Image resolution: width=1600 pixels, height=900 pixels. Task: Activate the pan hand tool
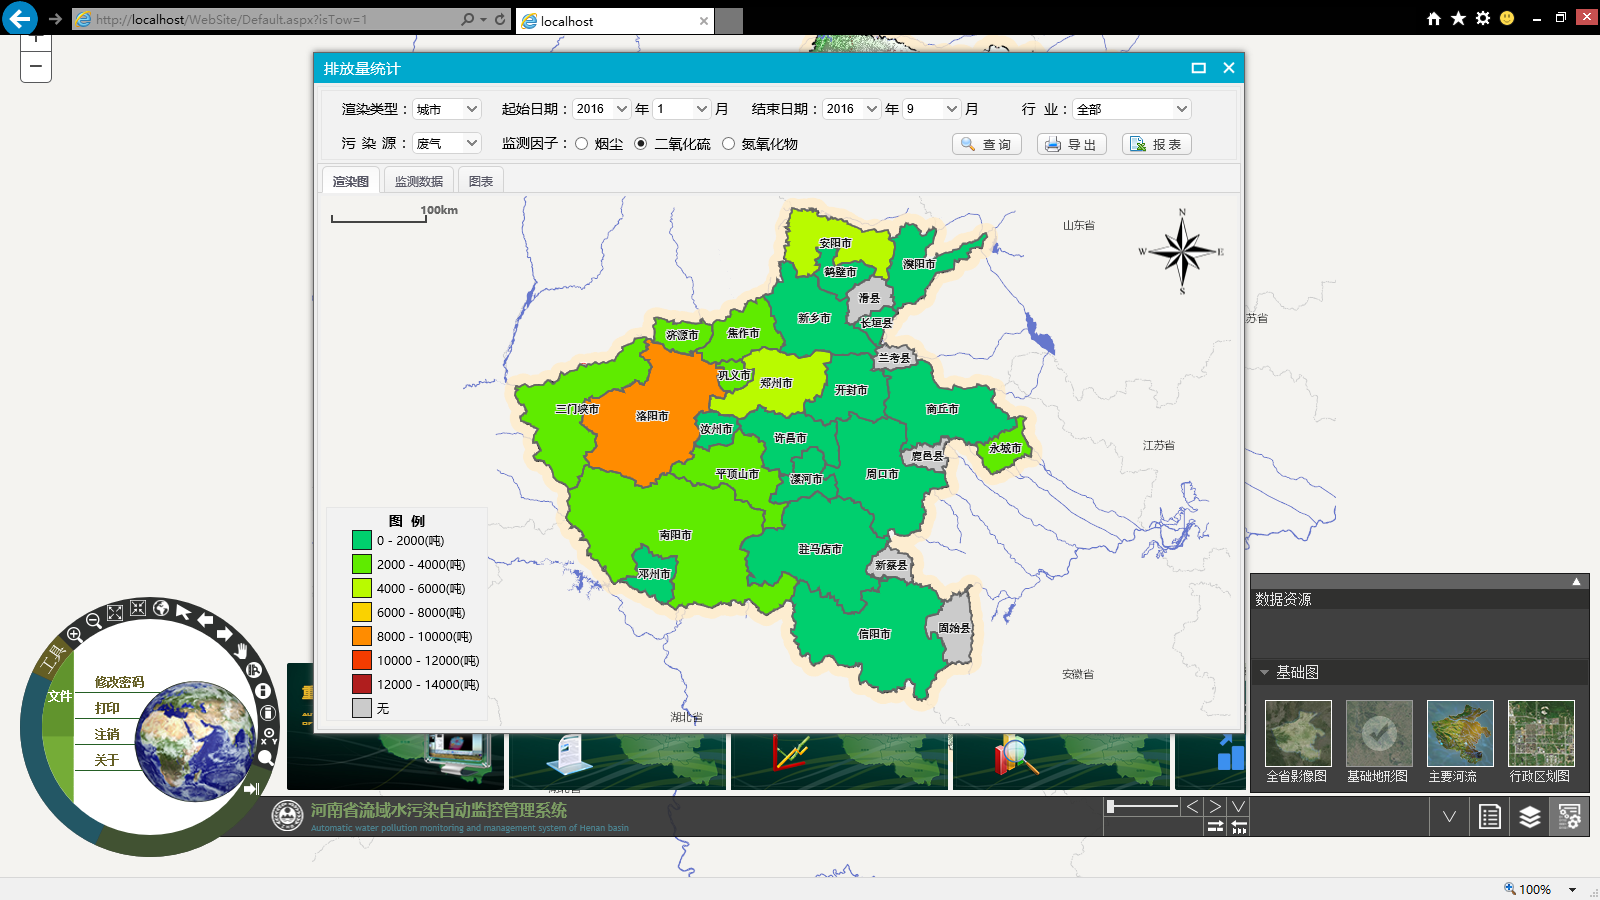241,651
